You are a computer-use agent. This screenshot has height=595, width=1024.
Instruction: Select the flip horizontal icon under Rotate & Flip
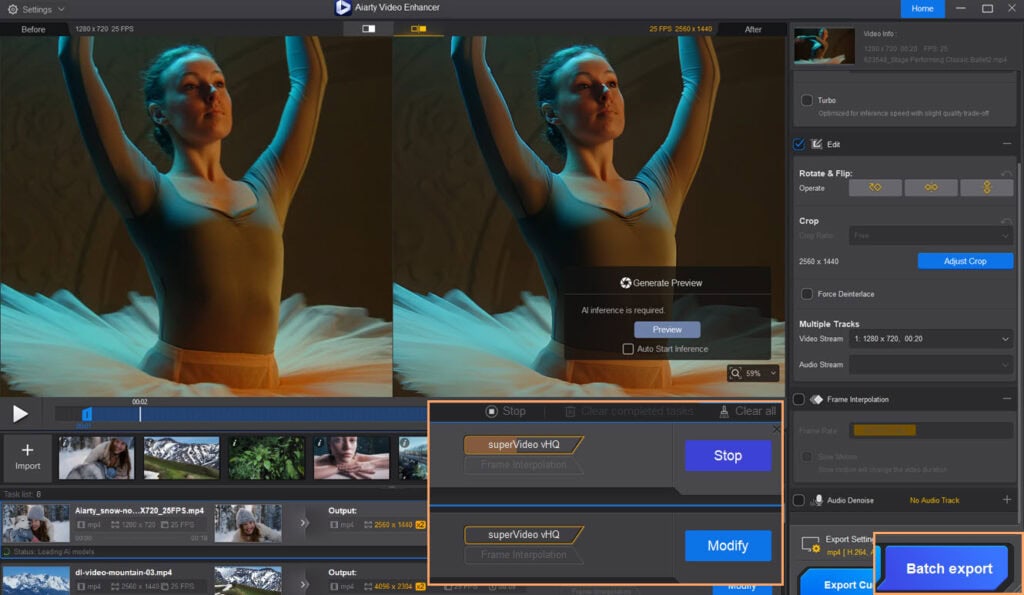pos(930,188)
